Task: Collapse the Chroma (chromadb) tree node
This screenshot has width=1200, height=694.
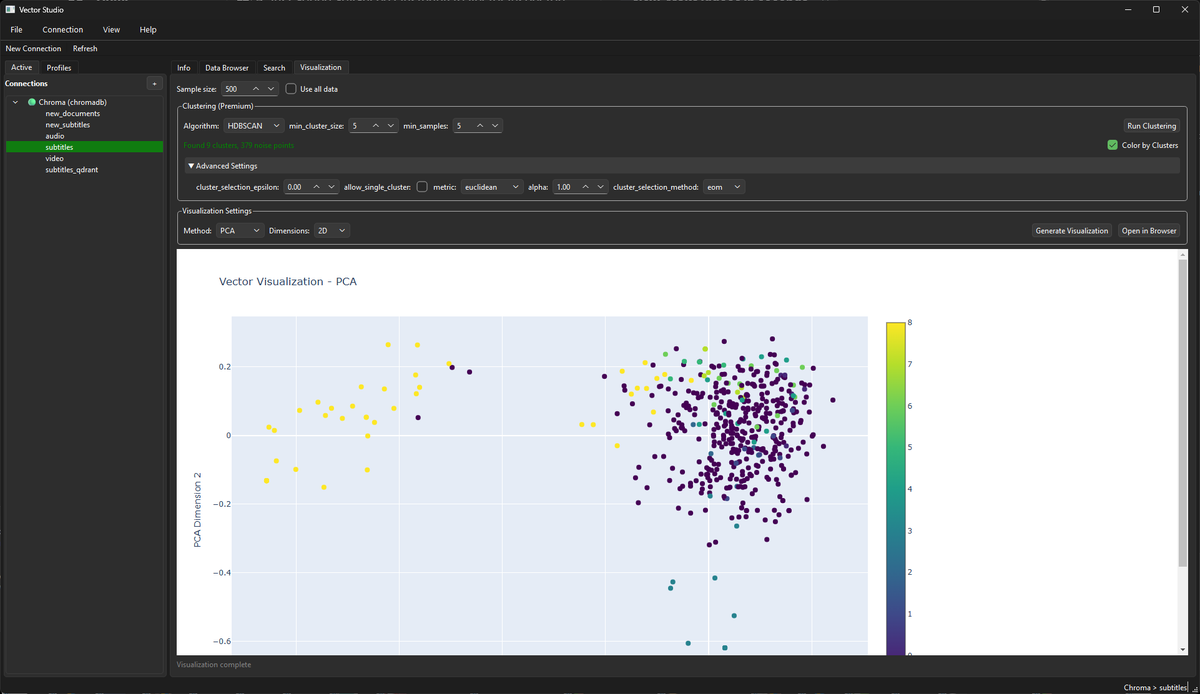Action: [15, 102]
